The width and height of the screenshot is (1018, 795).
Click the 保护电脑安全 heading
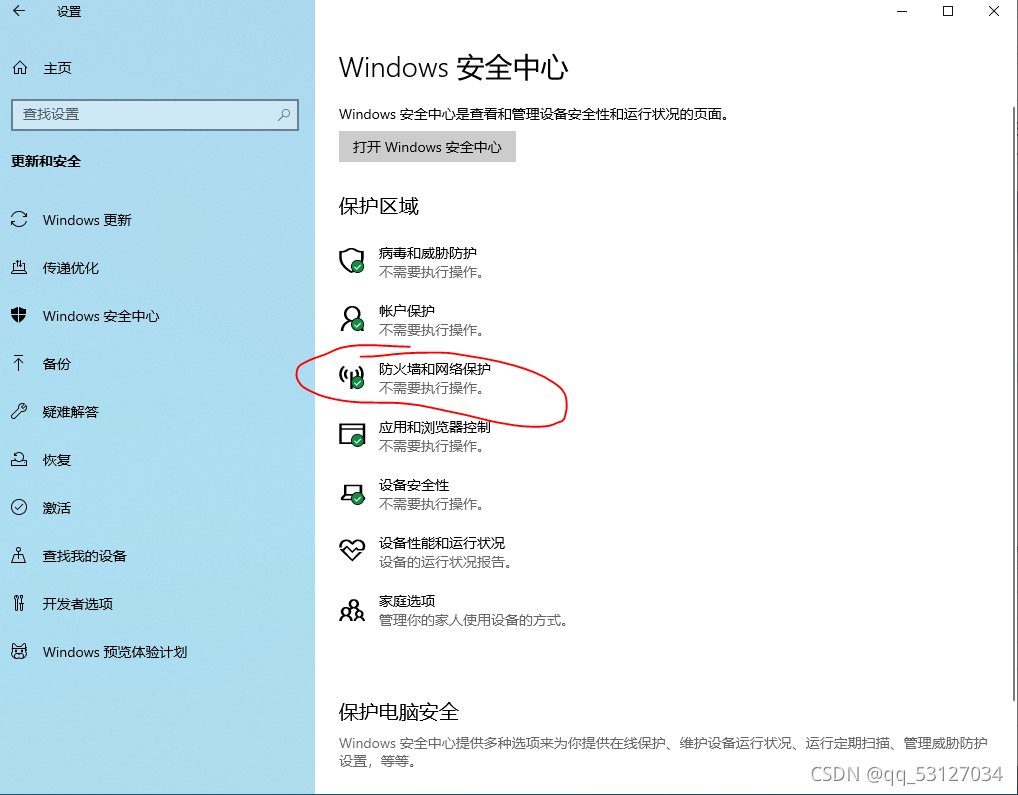(399, 711)
